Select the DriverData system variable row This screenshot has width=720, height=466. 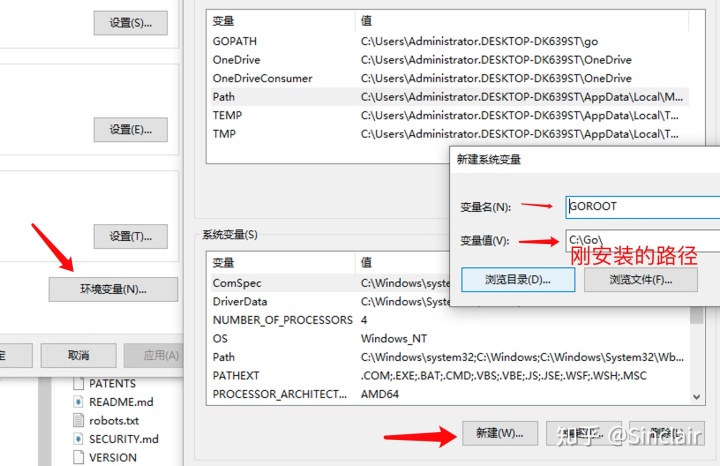331,302
